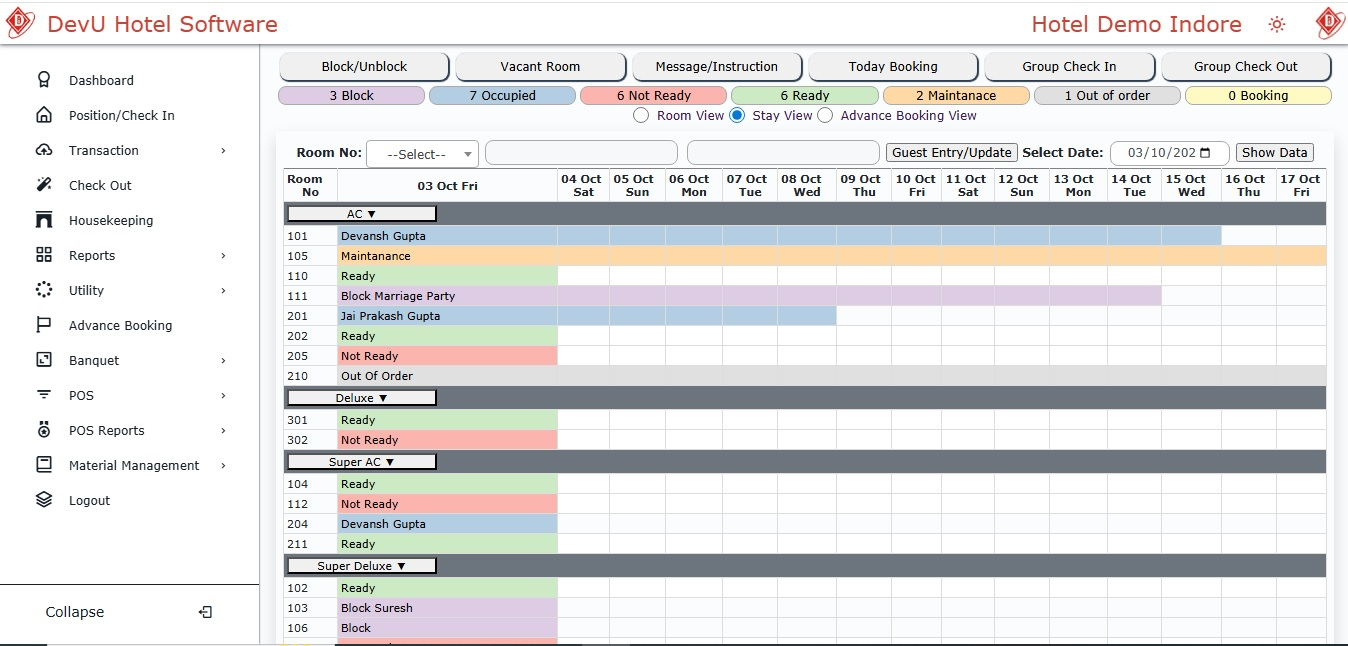Select the Room View radio button

tap(641, 116)
